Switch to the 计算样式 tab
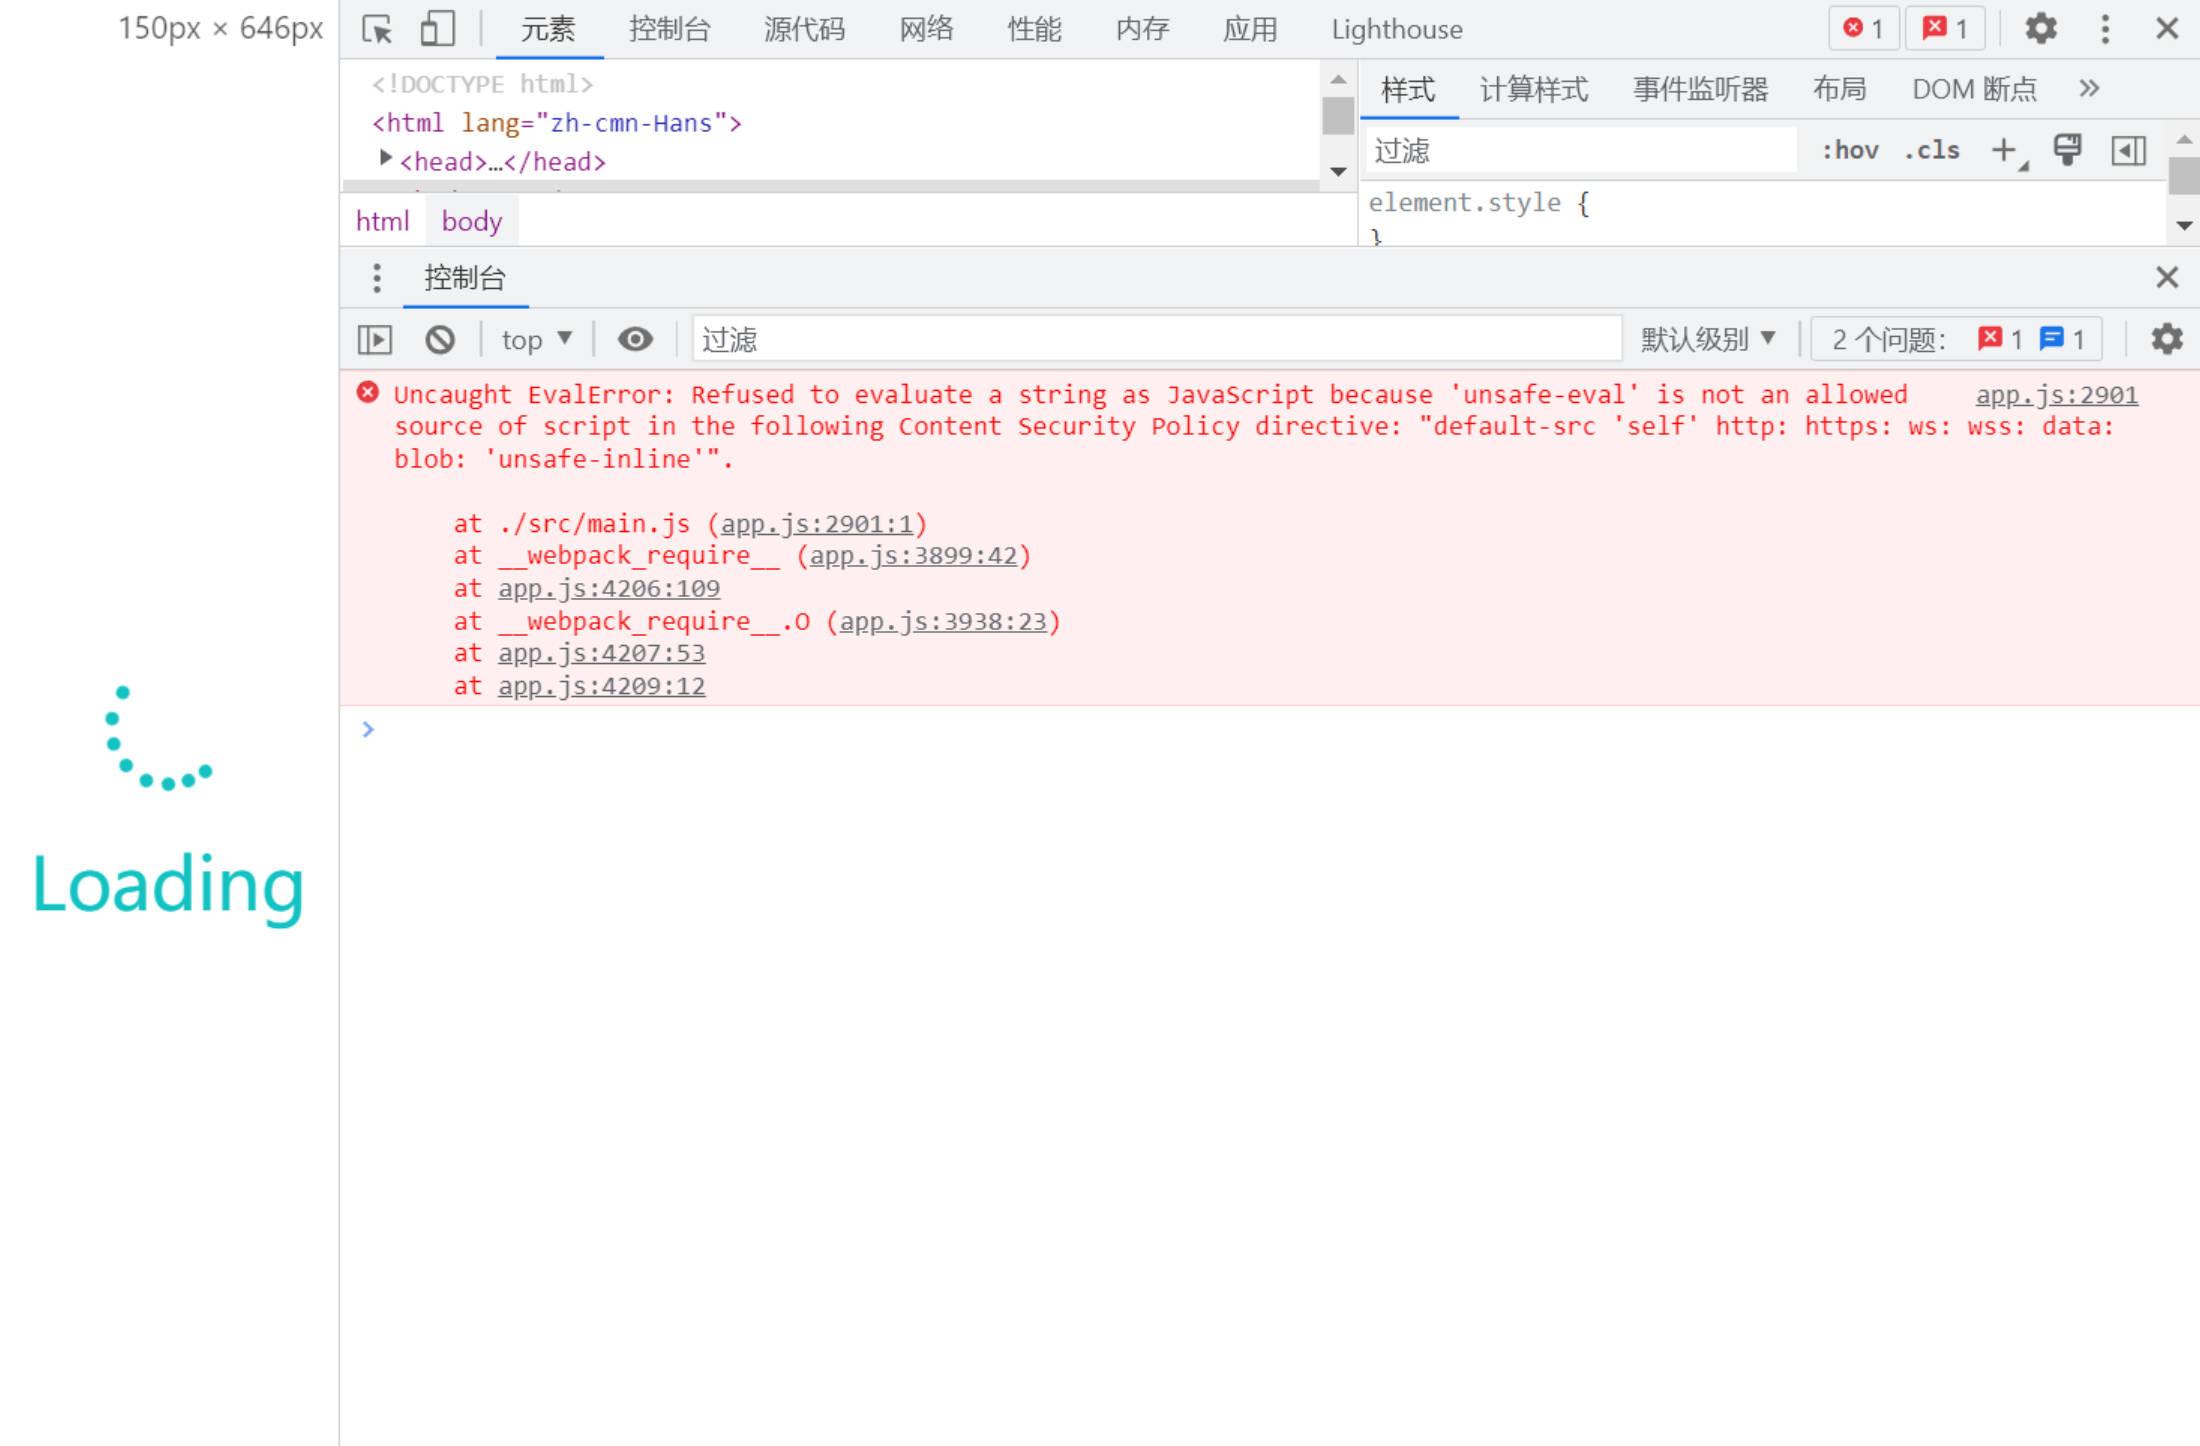 point(1533,90)
